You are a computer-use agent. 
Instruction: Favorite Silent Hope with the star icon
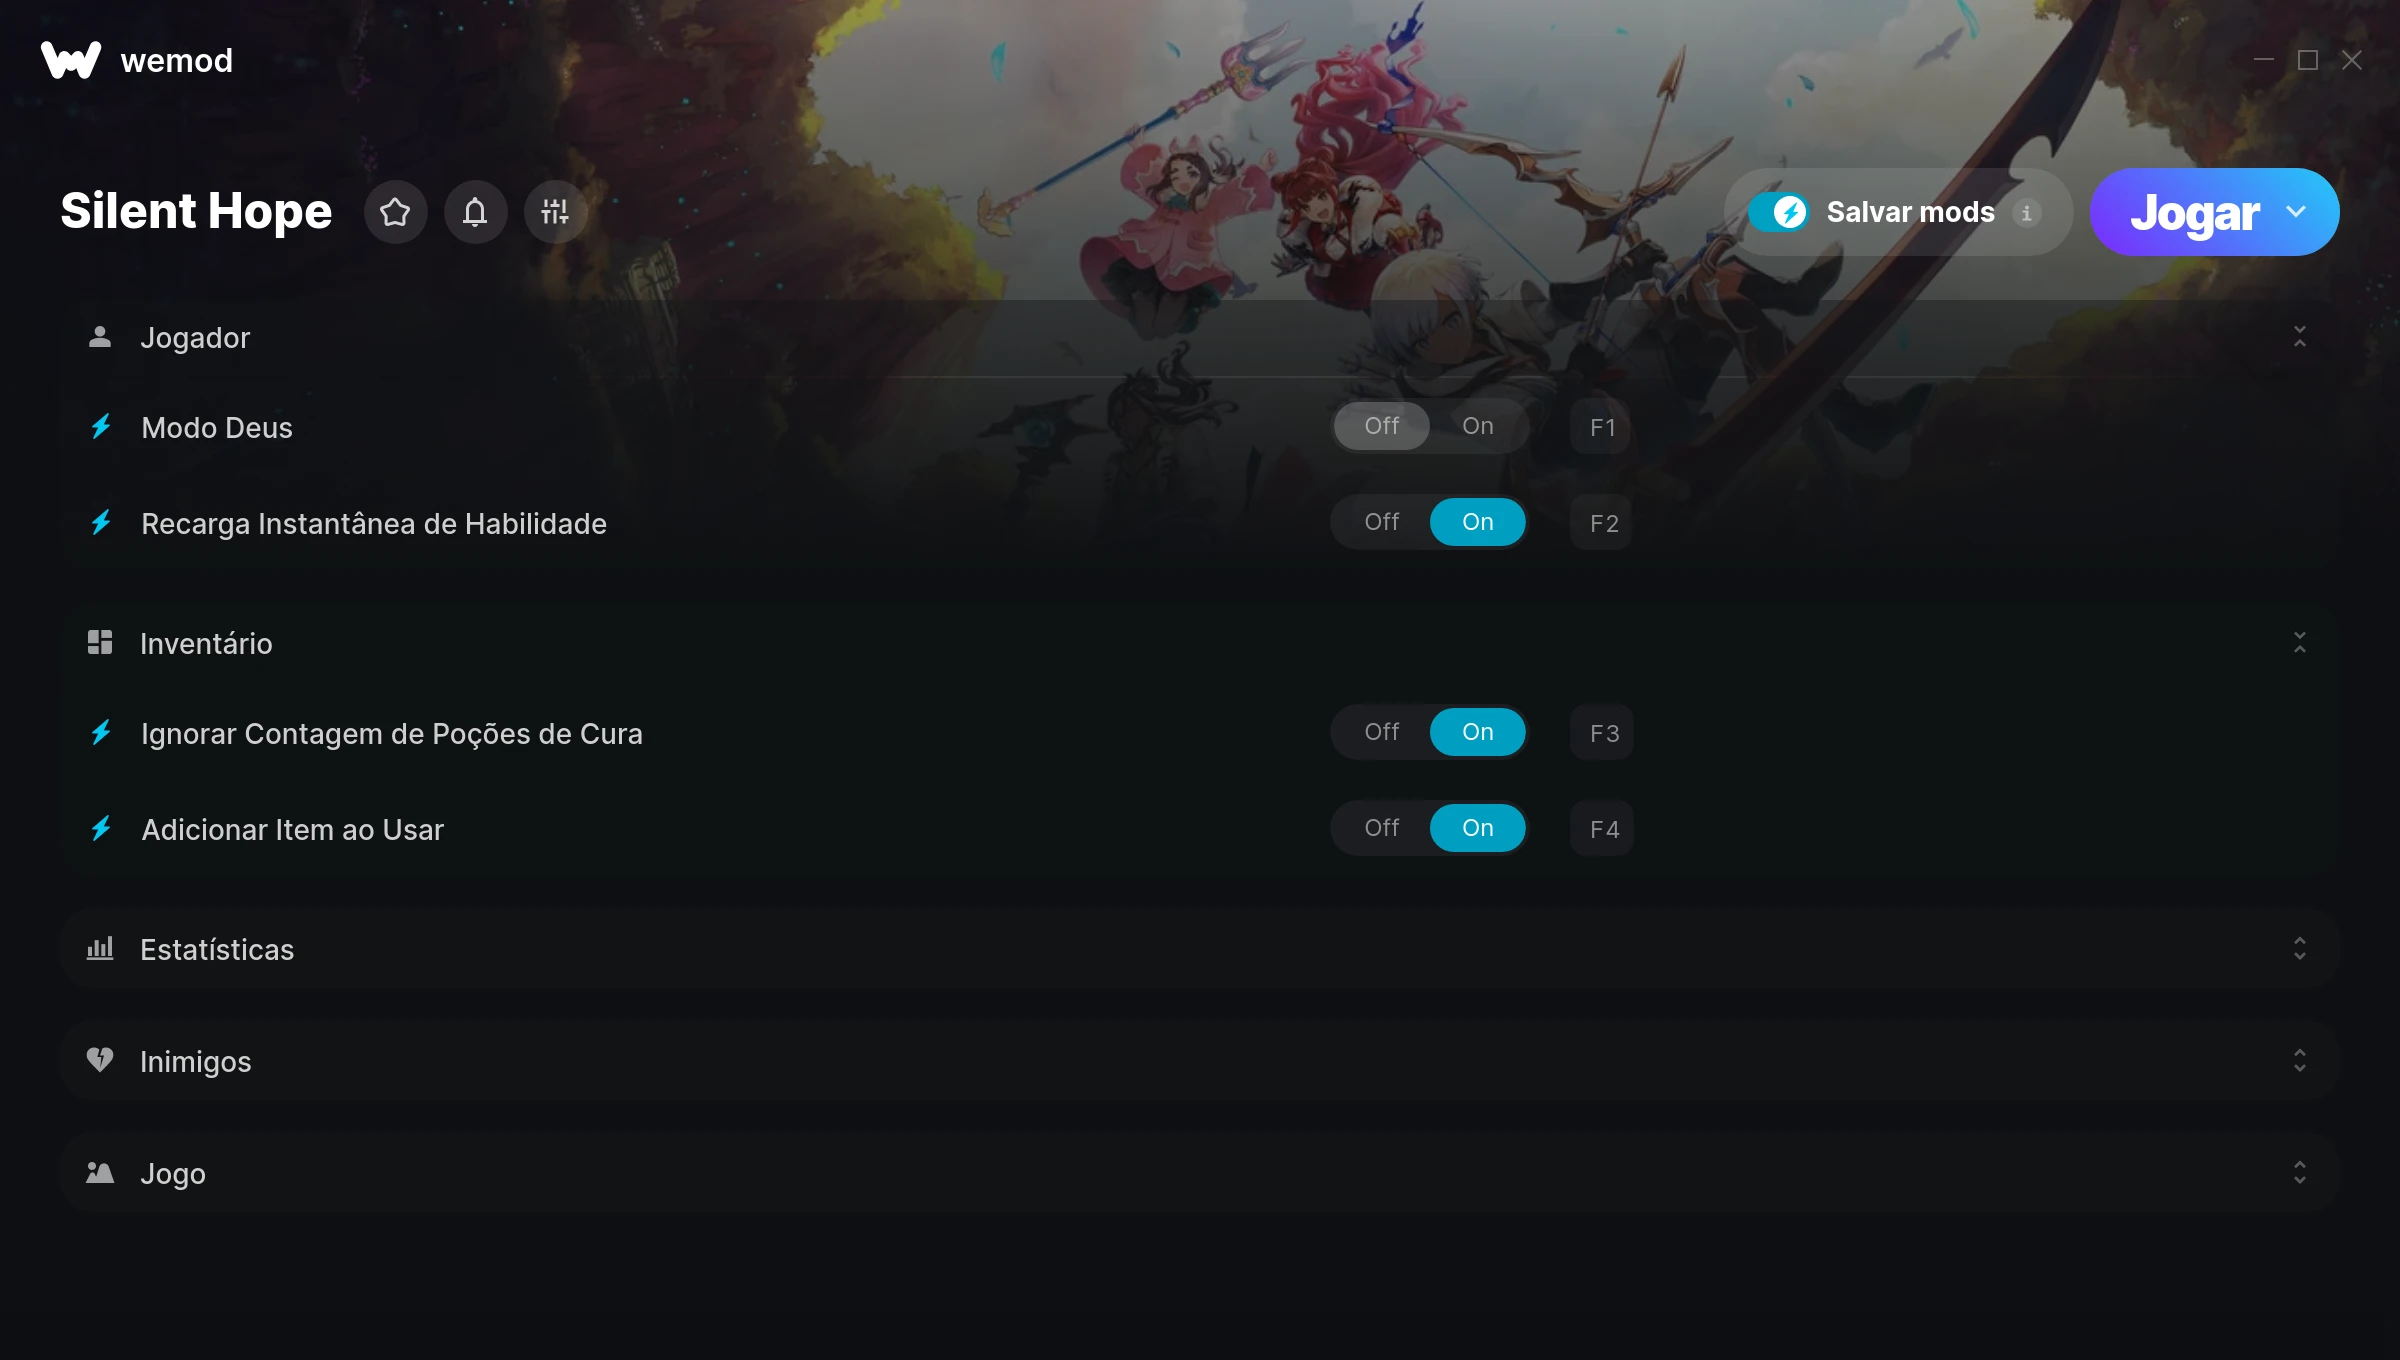(x=395, y=212)
